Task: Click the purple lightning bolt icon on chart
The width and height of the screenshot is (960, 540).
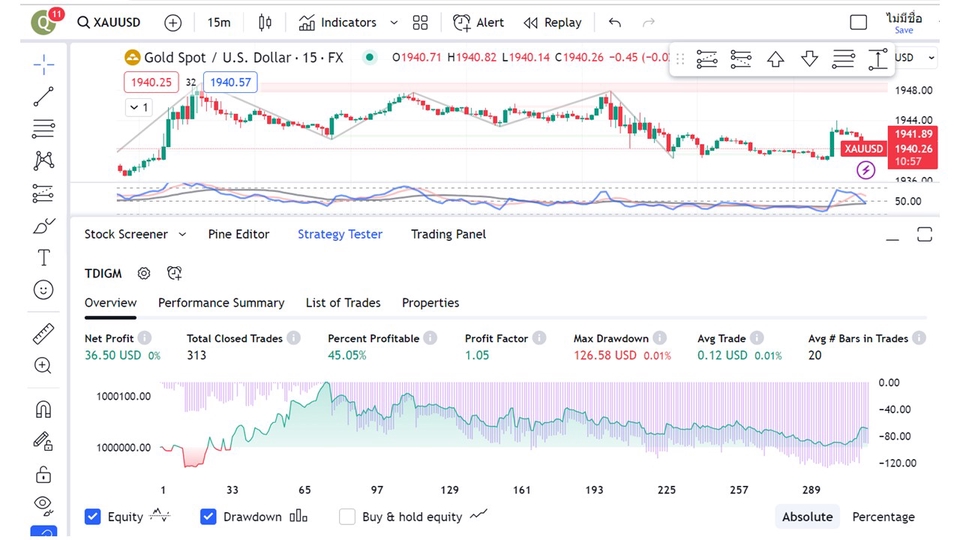Action: point(866,170)
